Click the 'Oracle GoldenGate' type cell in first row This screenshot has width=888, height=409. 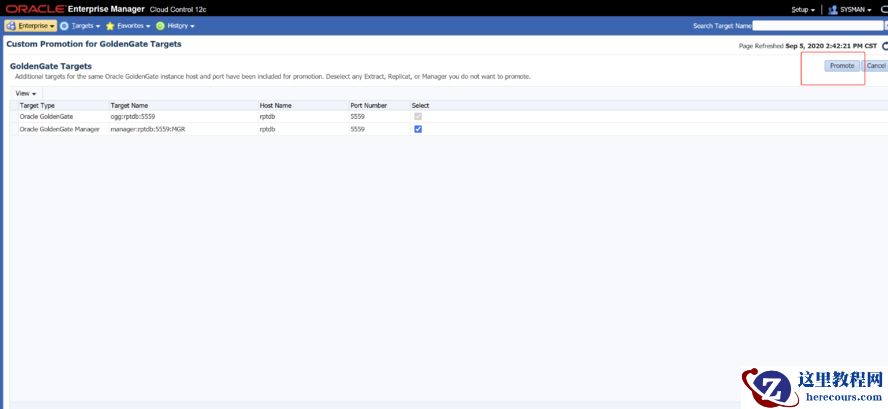coord(46,117)
